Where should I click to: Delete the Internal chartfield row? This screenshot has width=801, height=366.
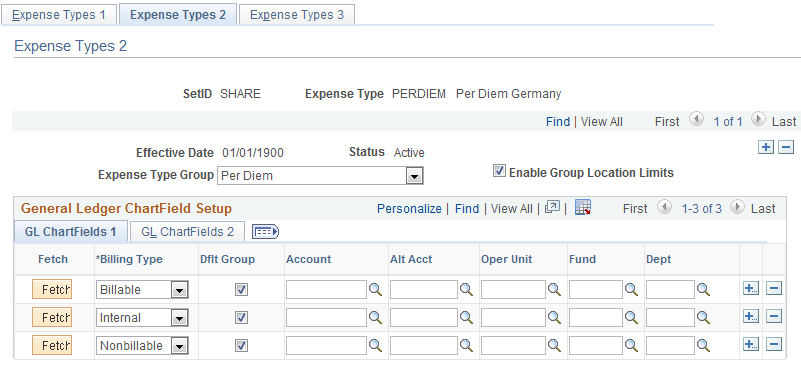pyautogui.click(x=774, y=317)
